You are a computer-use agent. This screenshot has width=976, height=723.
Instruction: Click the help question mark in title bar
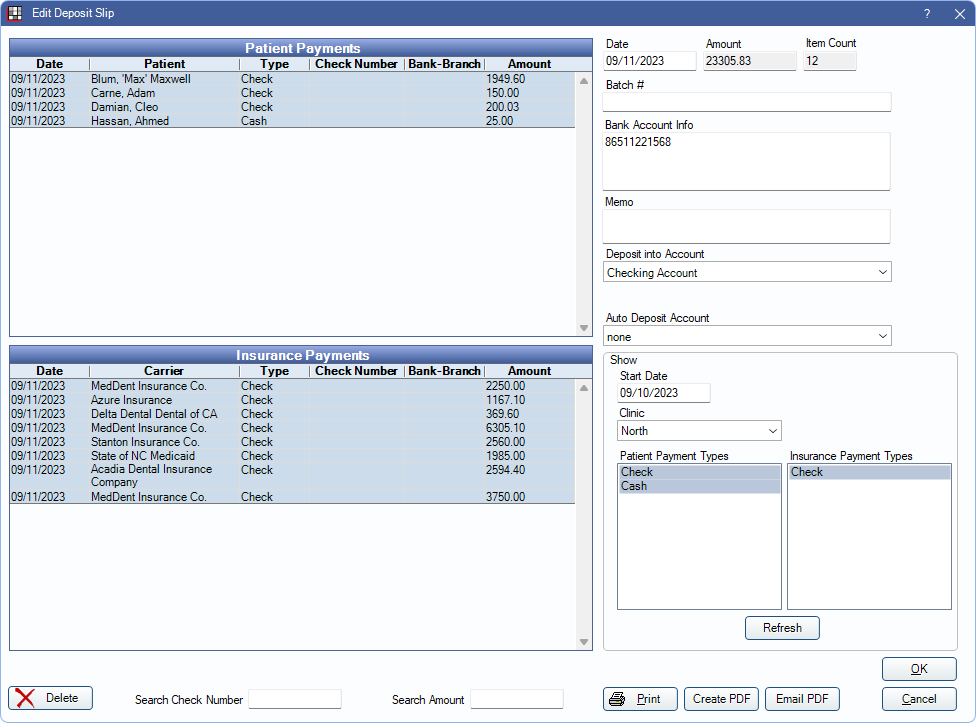(x=926, y=13)
